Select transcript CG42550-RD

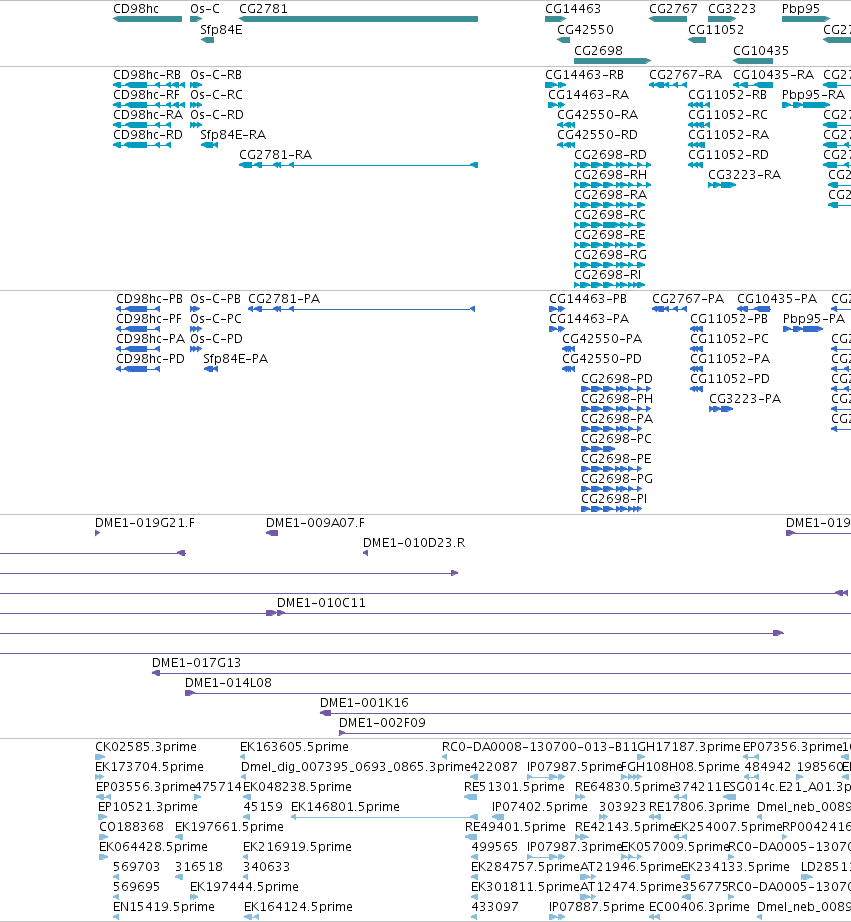tap(566, 145)
